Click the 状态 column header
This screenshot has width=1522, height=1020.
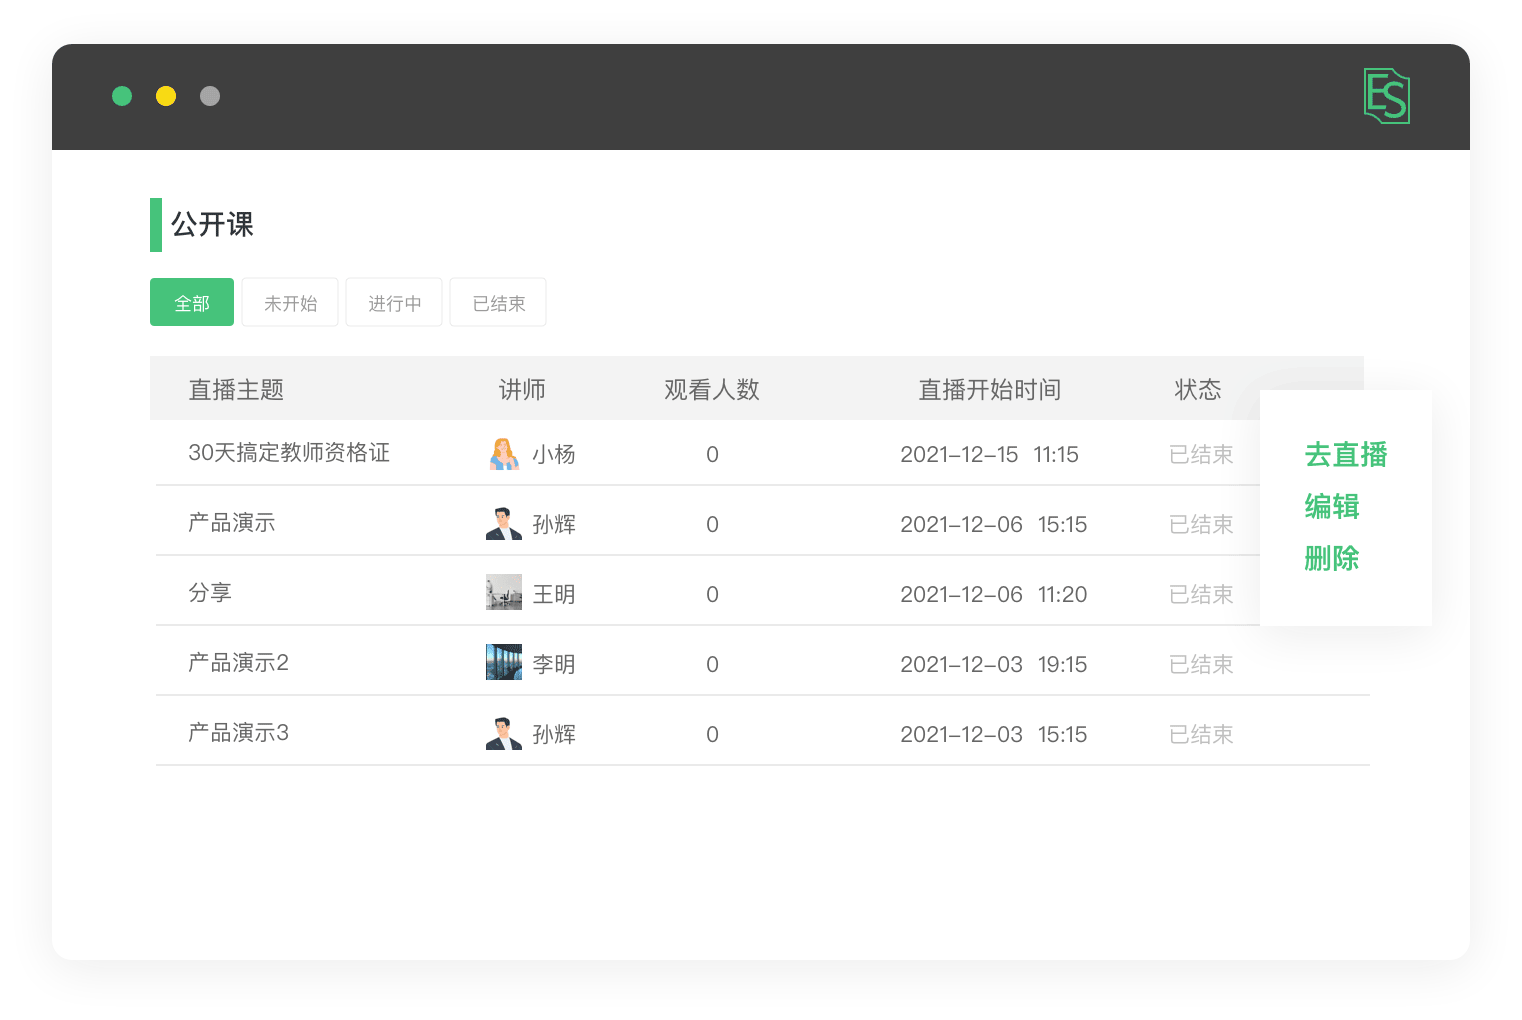(1198, 390)
